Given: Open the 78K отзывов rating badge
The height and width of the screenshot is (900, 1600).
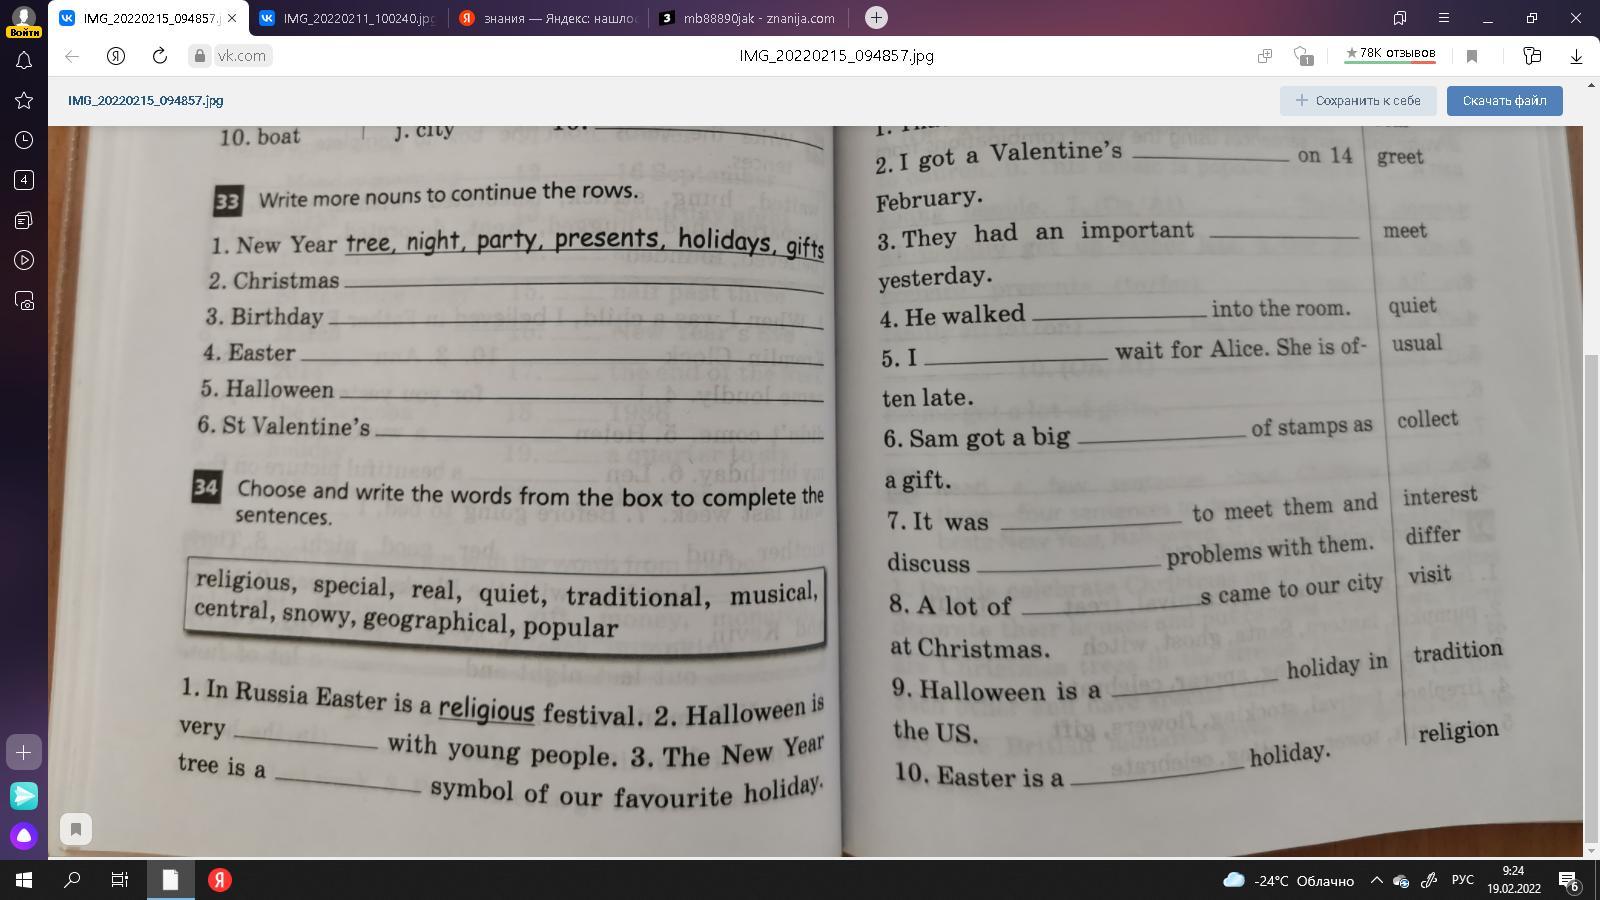Looking at the screenshot, I should [1390, 55].
